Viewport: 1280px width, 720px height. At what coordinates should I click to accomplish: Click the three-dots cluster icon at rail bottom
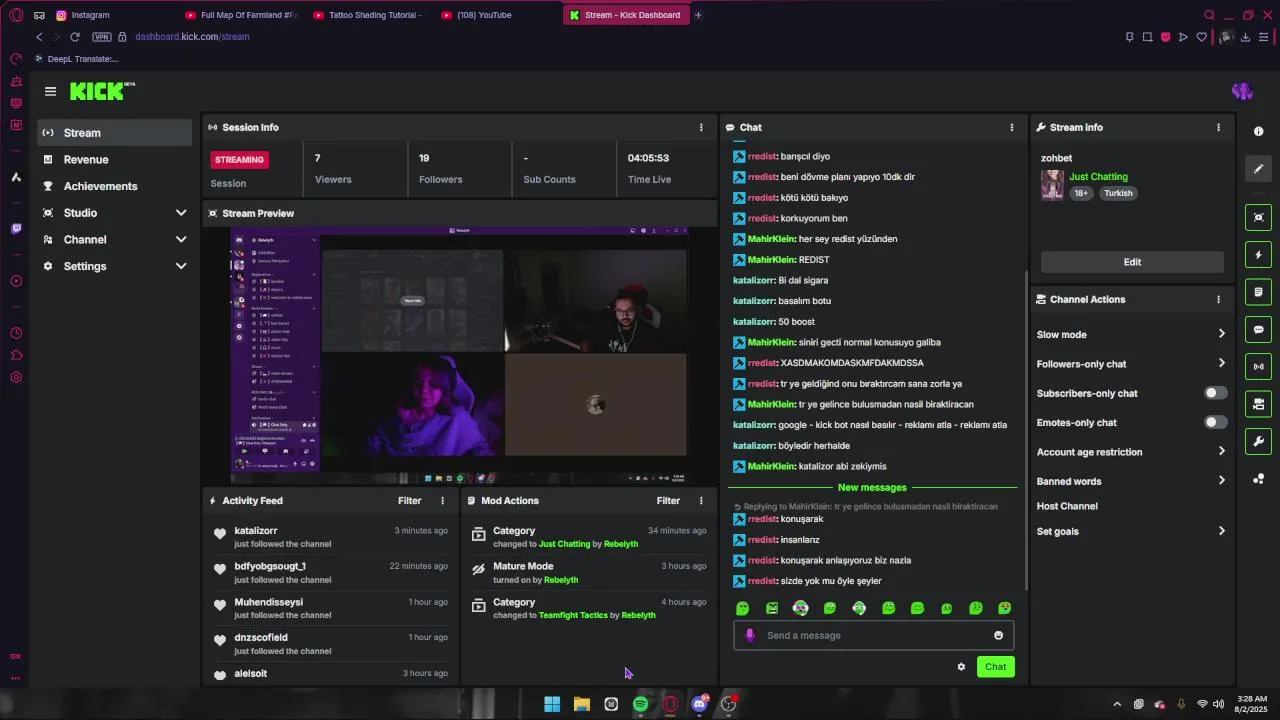(1258, 479)
